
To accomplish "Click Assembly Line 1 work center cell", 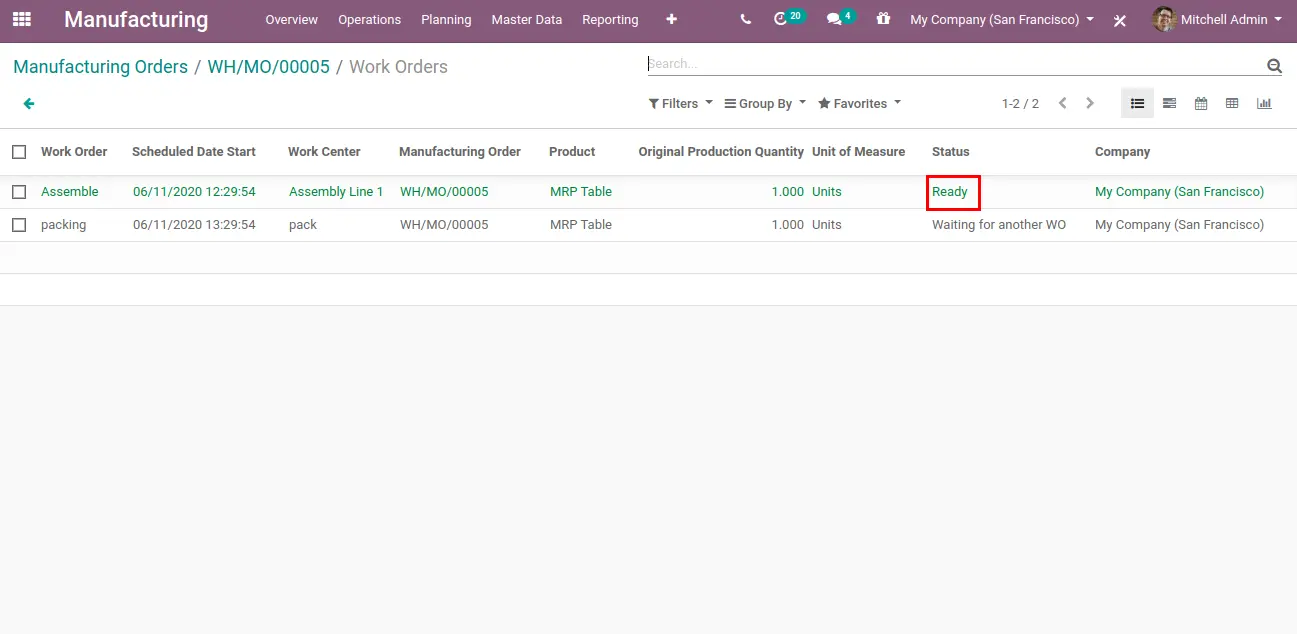I will click(336, 192).
